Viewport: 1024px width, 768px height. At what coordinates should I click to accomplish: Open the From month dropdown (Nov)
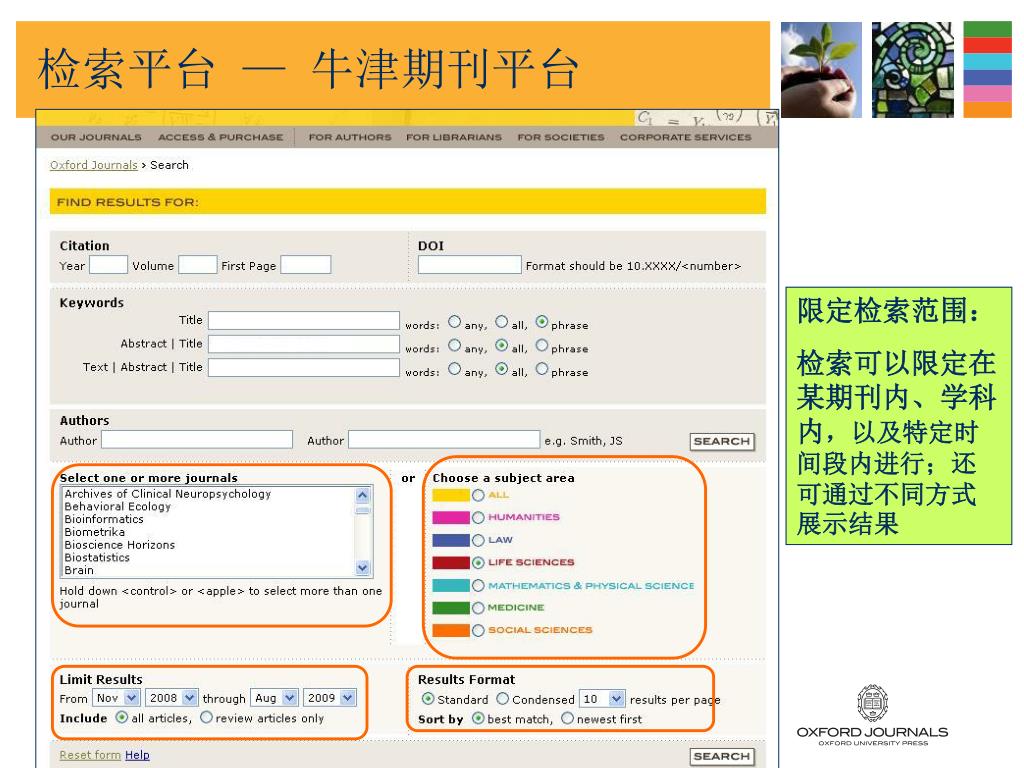point(116,698)
